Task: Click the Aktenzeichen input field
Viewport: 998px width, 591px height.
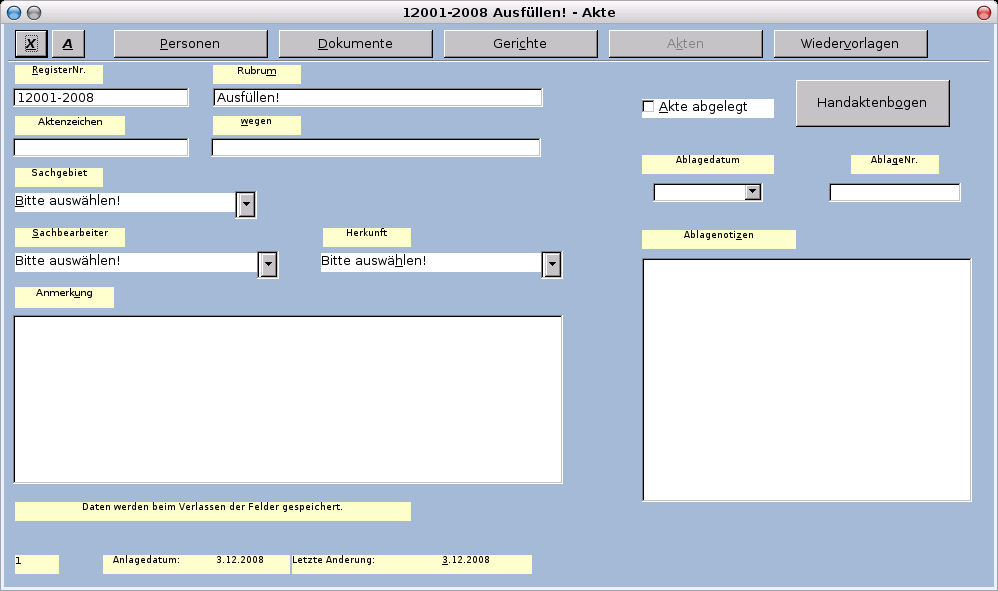Action: click(101, 148)
